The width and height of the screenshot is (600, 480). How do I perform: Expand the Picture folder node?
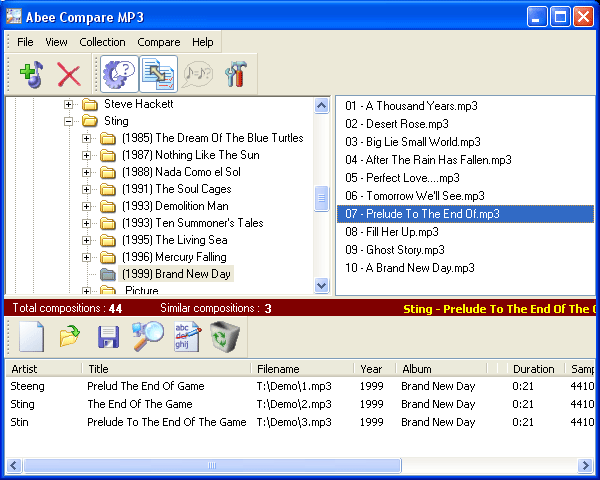pyautogui.click(x=86, y=291)
